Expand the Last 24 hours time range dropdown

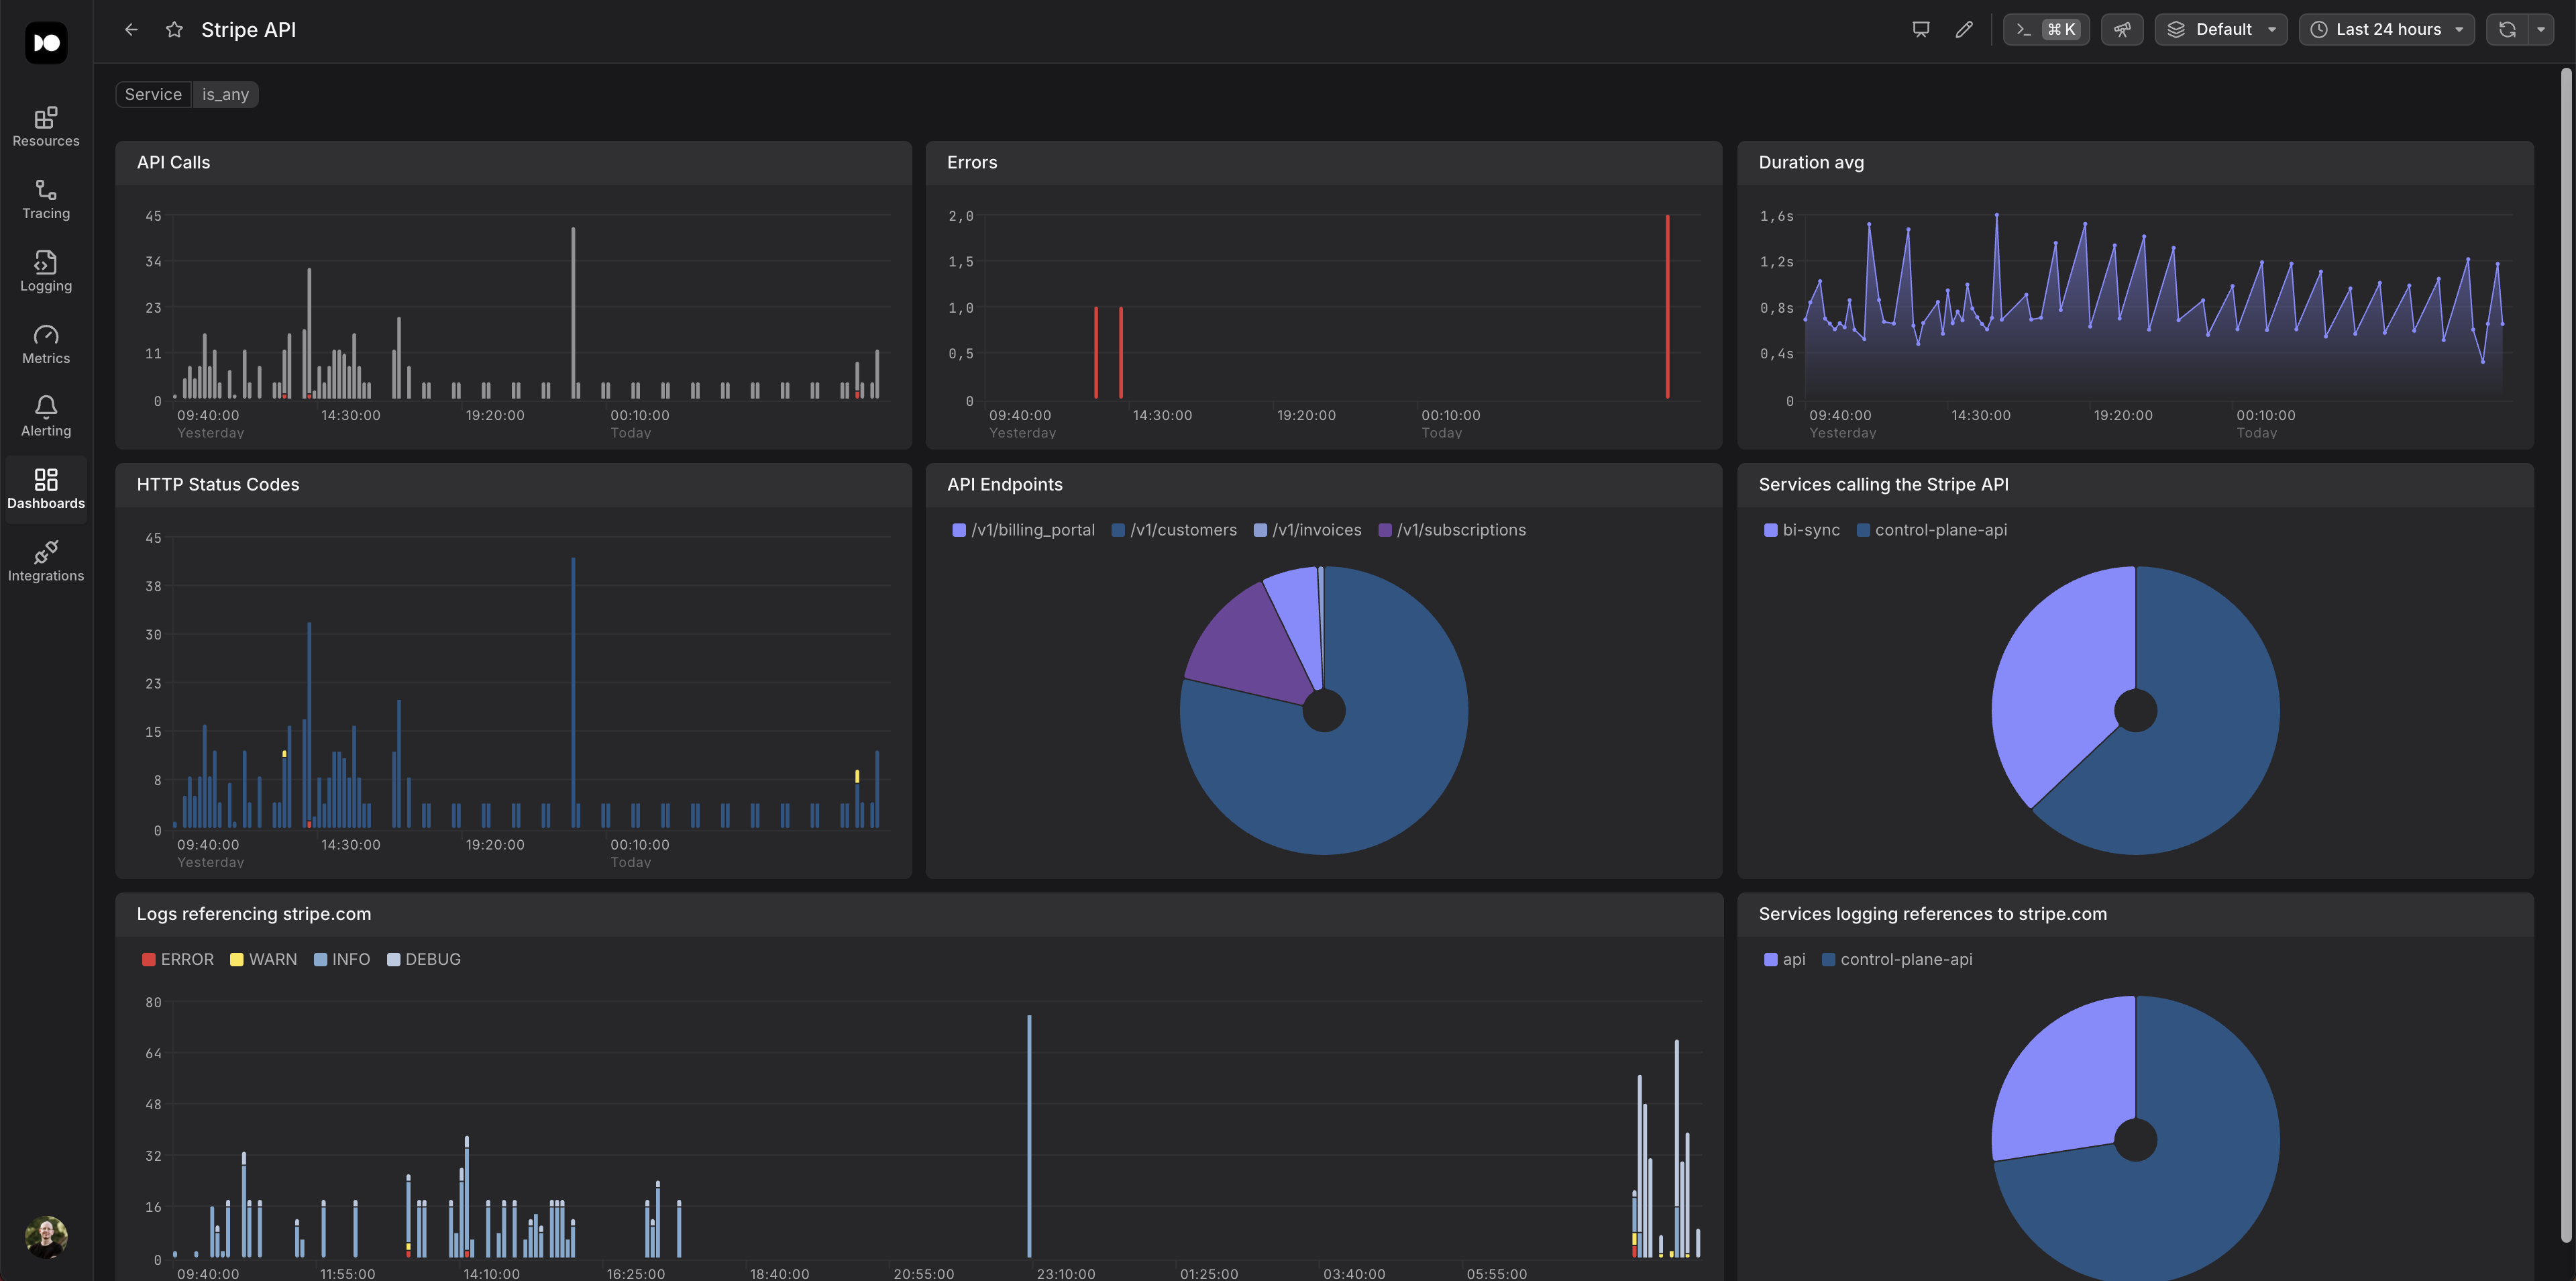2387,29
